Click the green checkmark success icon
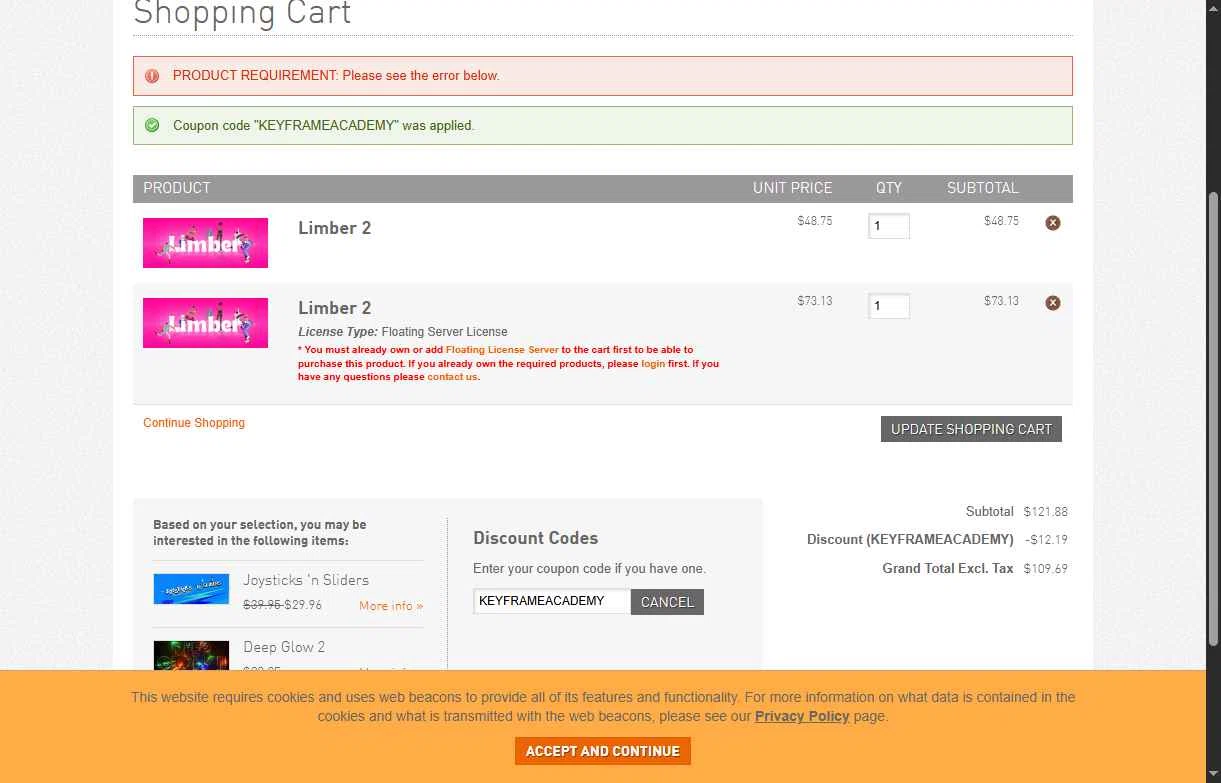The width and height of the screenshot is (1221, 783). point(152,126)
